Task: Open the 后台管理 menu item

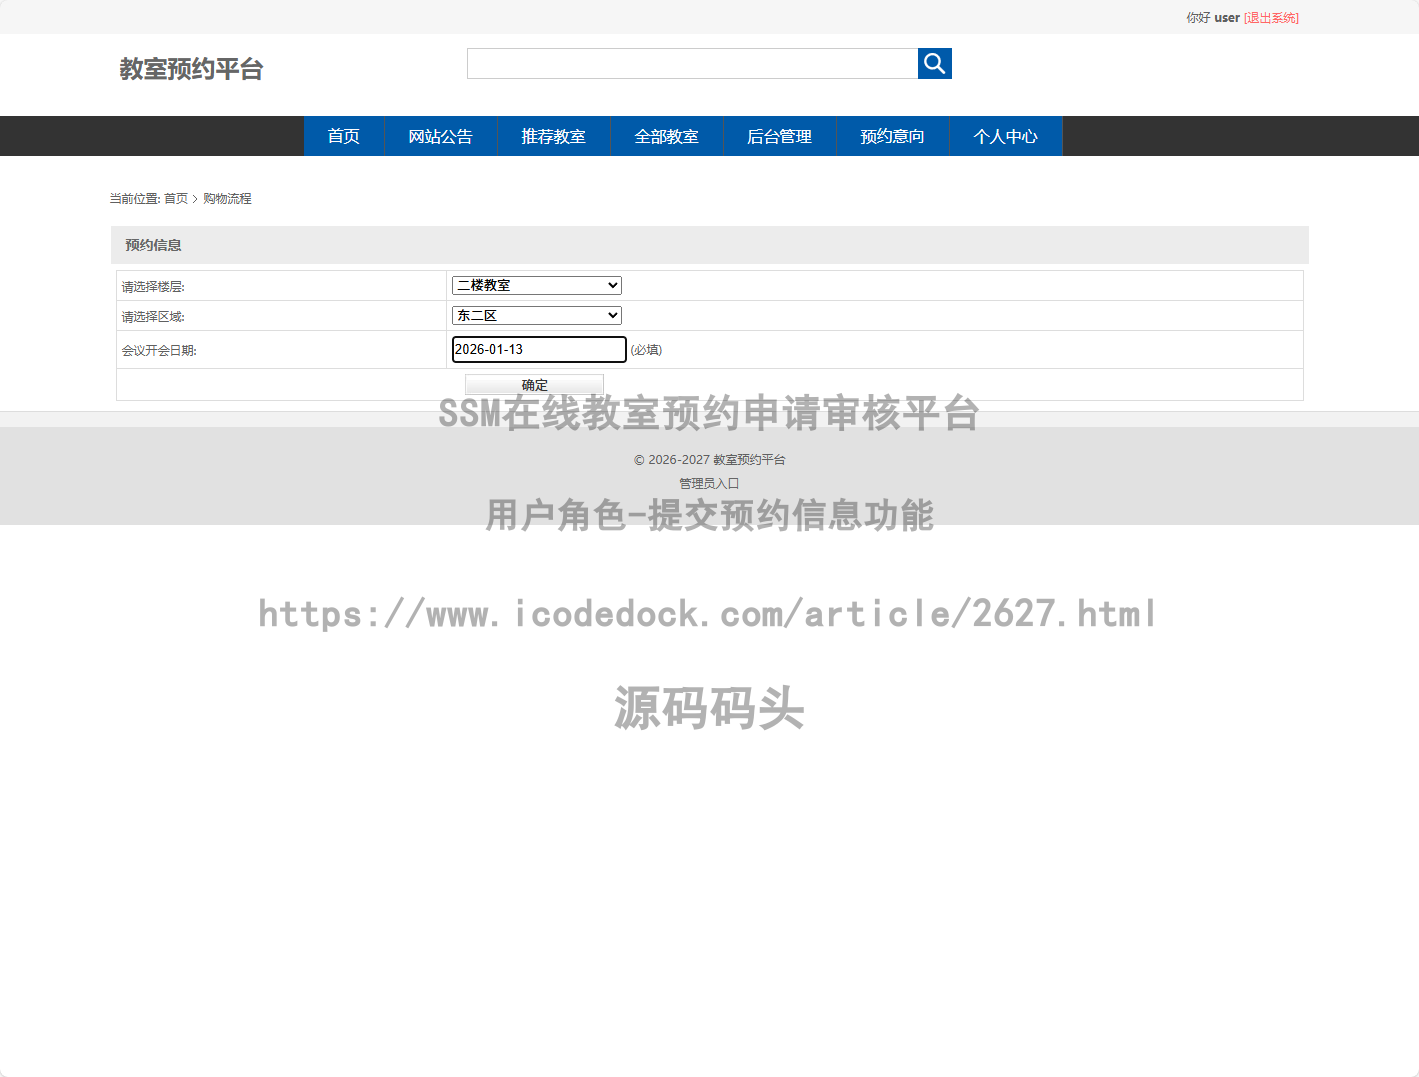Action: [779, 136]
